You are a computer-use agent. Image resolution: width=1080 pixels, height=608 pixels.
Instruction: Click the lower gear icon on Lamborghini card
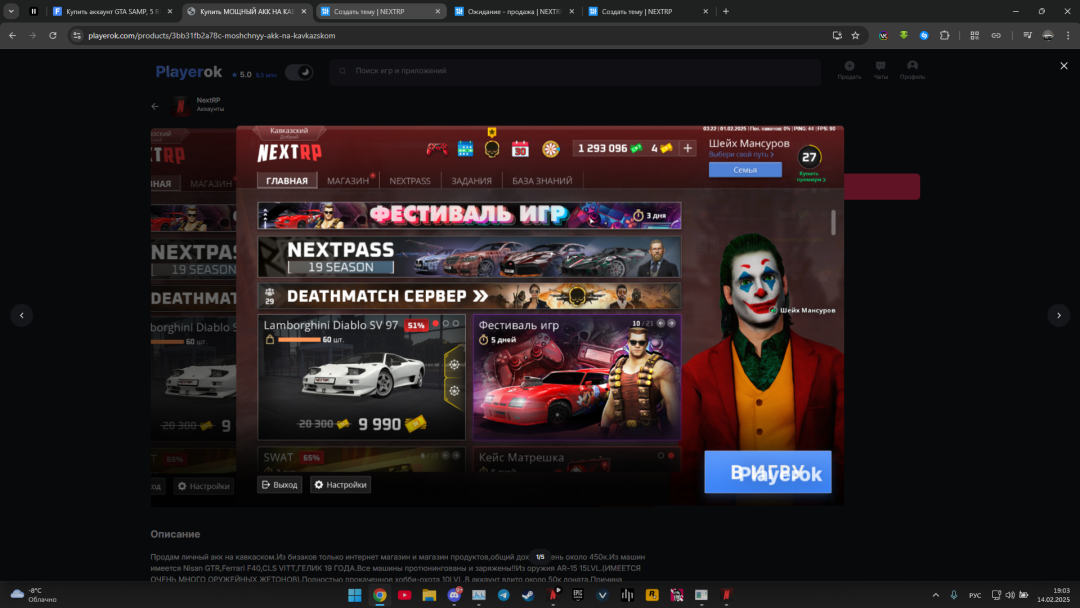454,390
